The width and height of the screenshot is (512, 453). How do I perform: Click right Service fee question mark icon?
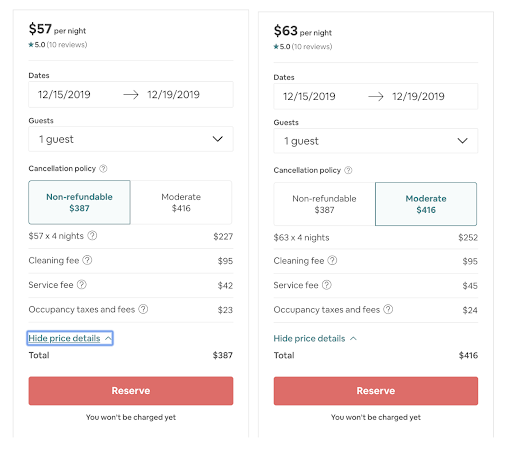(x=327, y=285)
